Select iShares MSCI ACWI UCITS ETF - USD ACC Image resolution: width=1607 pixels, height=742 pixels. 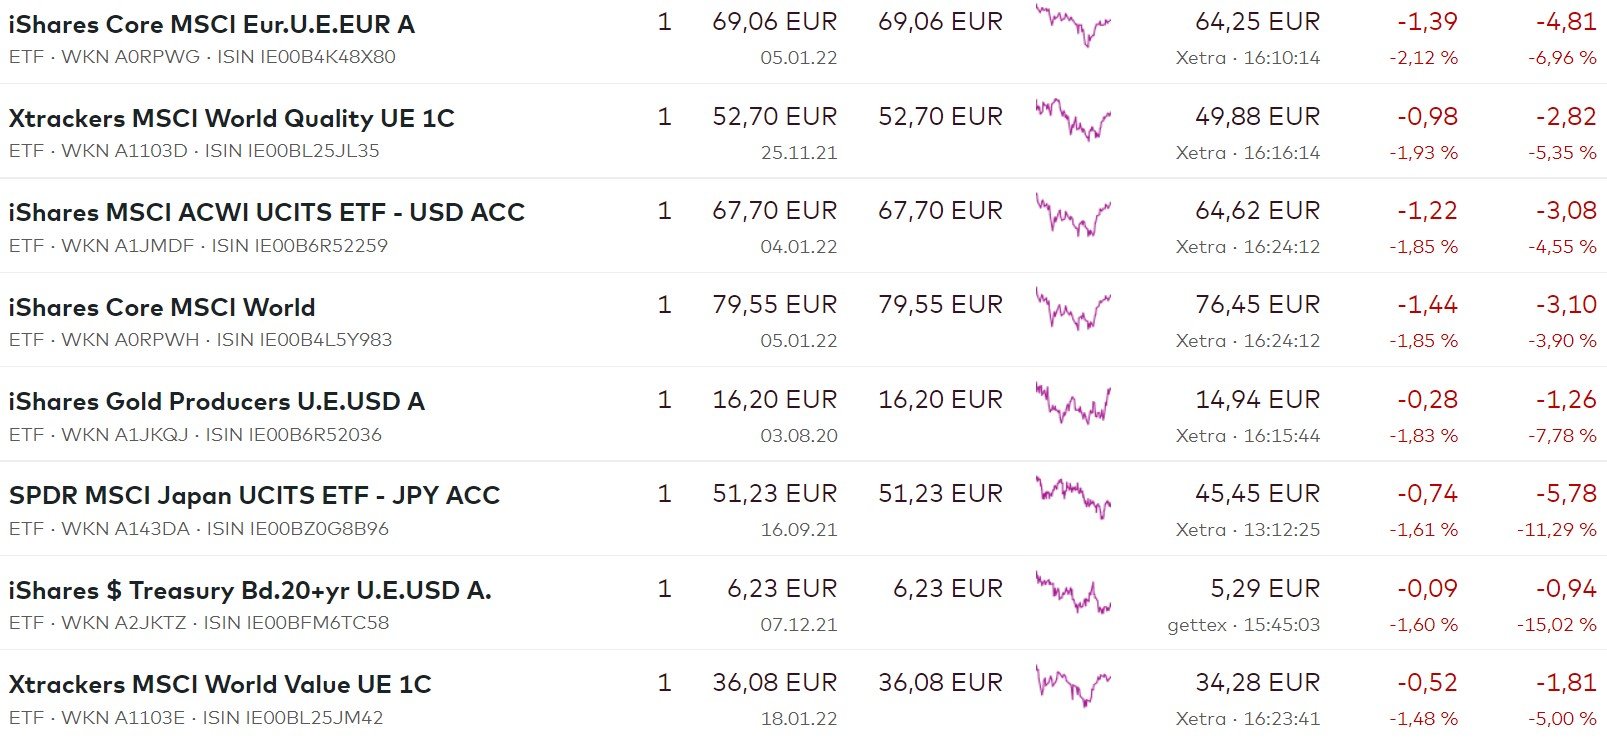click(266, 212)
